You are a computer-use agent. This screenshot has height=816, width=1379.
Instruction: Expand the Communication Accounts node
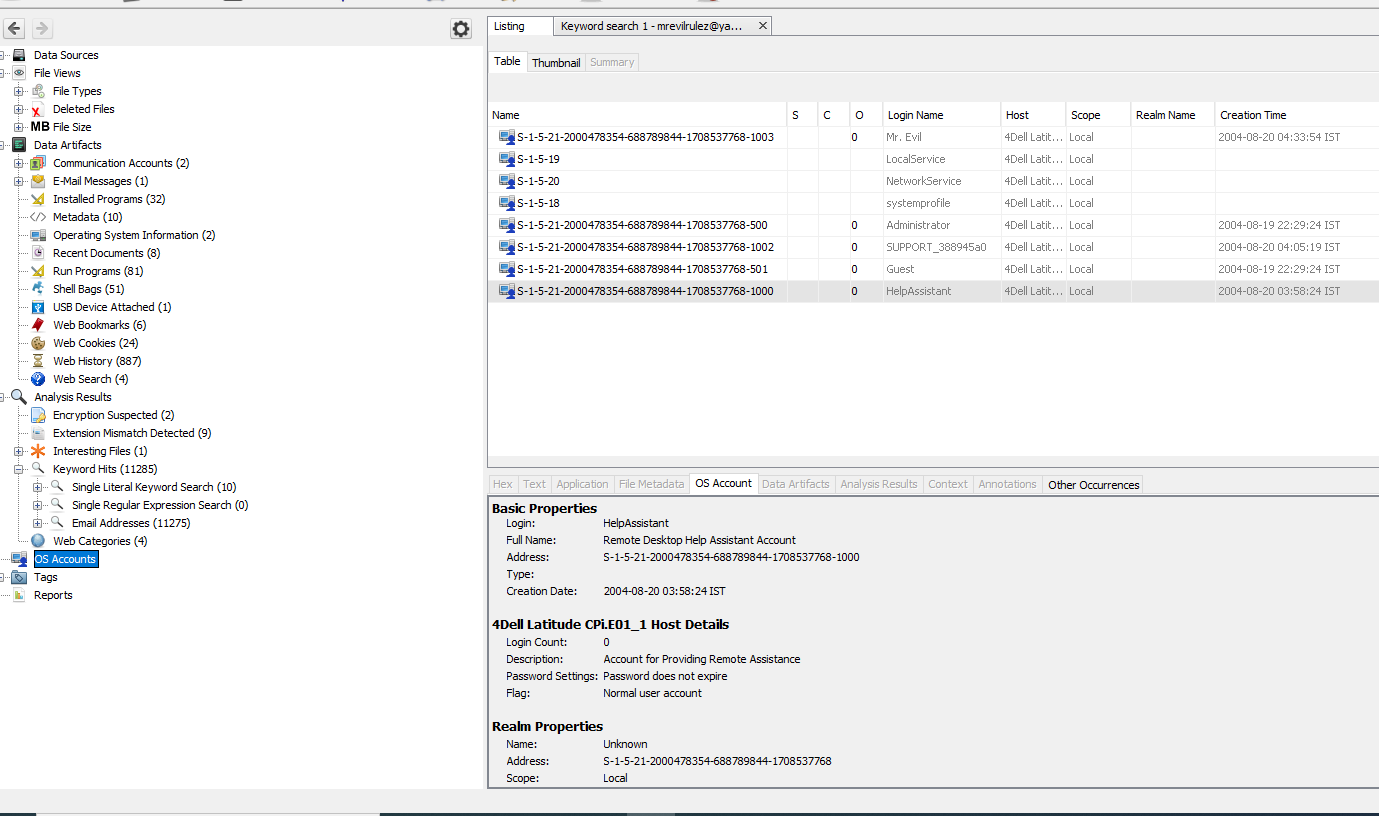pos(18,163)
